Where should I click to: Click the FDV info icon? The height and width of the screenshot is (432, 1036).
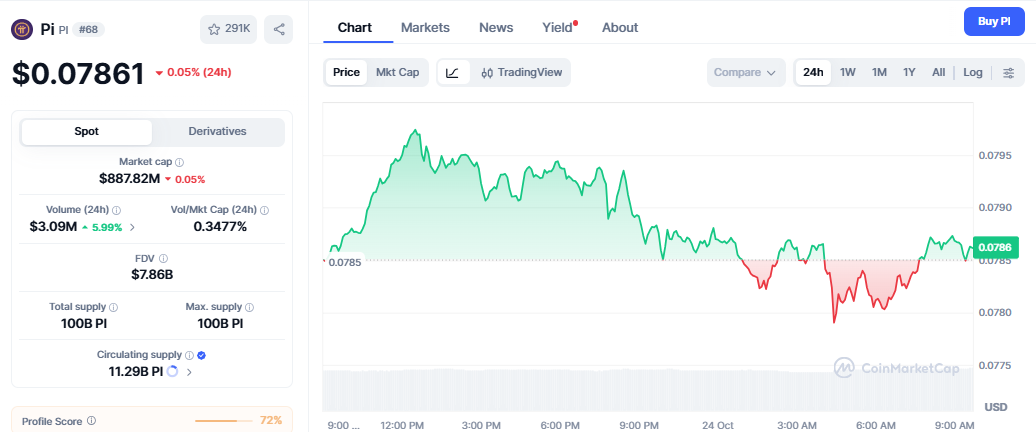click(x=163, y=258)
